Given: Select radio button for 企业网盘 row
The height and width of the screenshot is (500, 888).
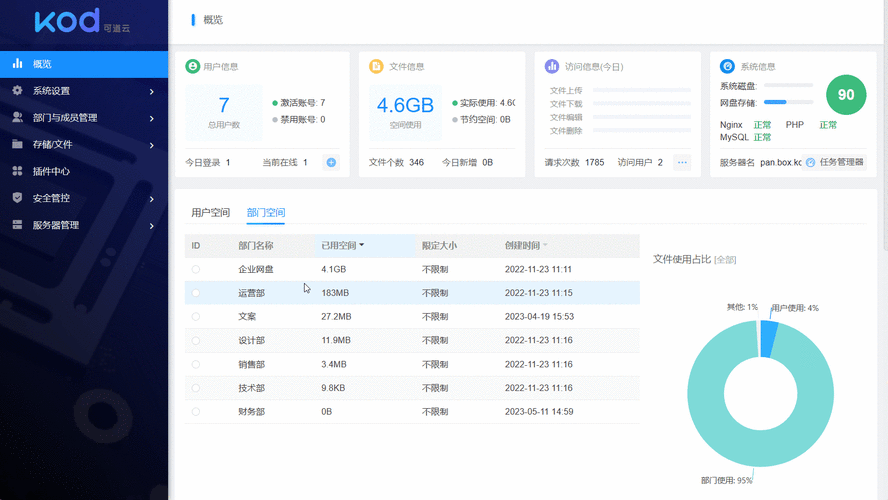Looking at the screenshot, I should pyautogui.click(x=196, y=270).
